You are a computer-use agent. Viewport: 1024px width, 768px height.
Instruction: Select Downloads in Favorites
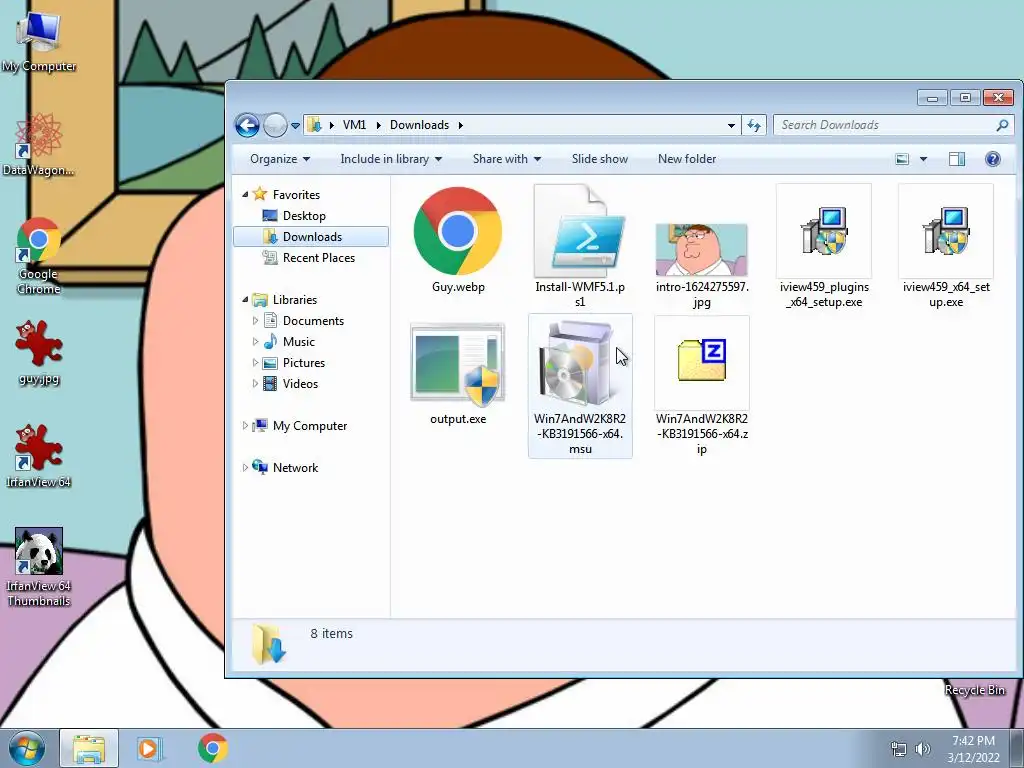pos(311,236)
